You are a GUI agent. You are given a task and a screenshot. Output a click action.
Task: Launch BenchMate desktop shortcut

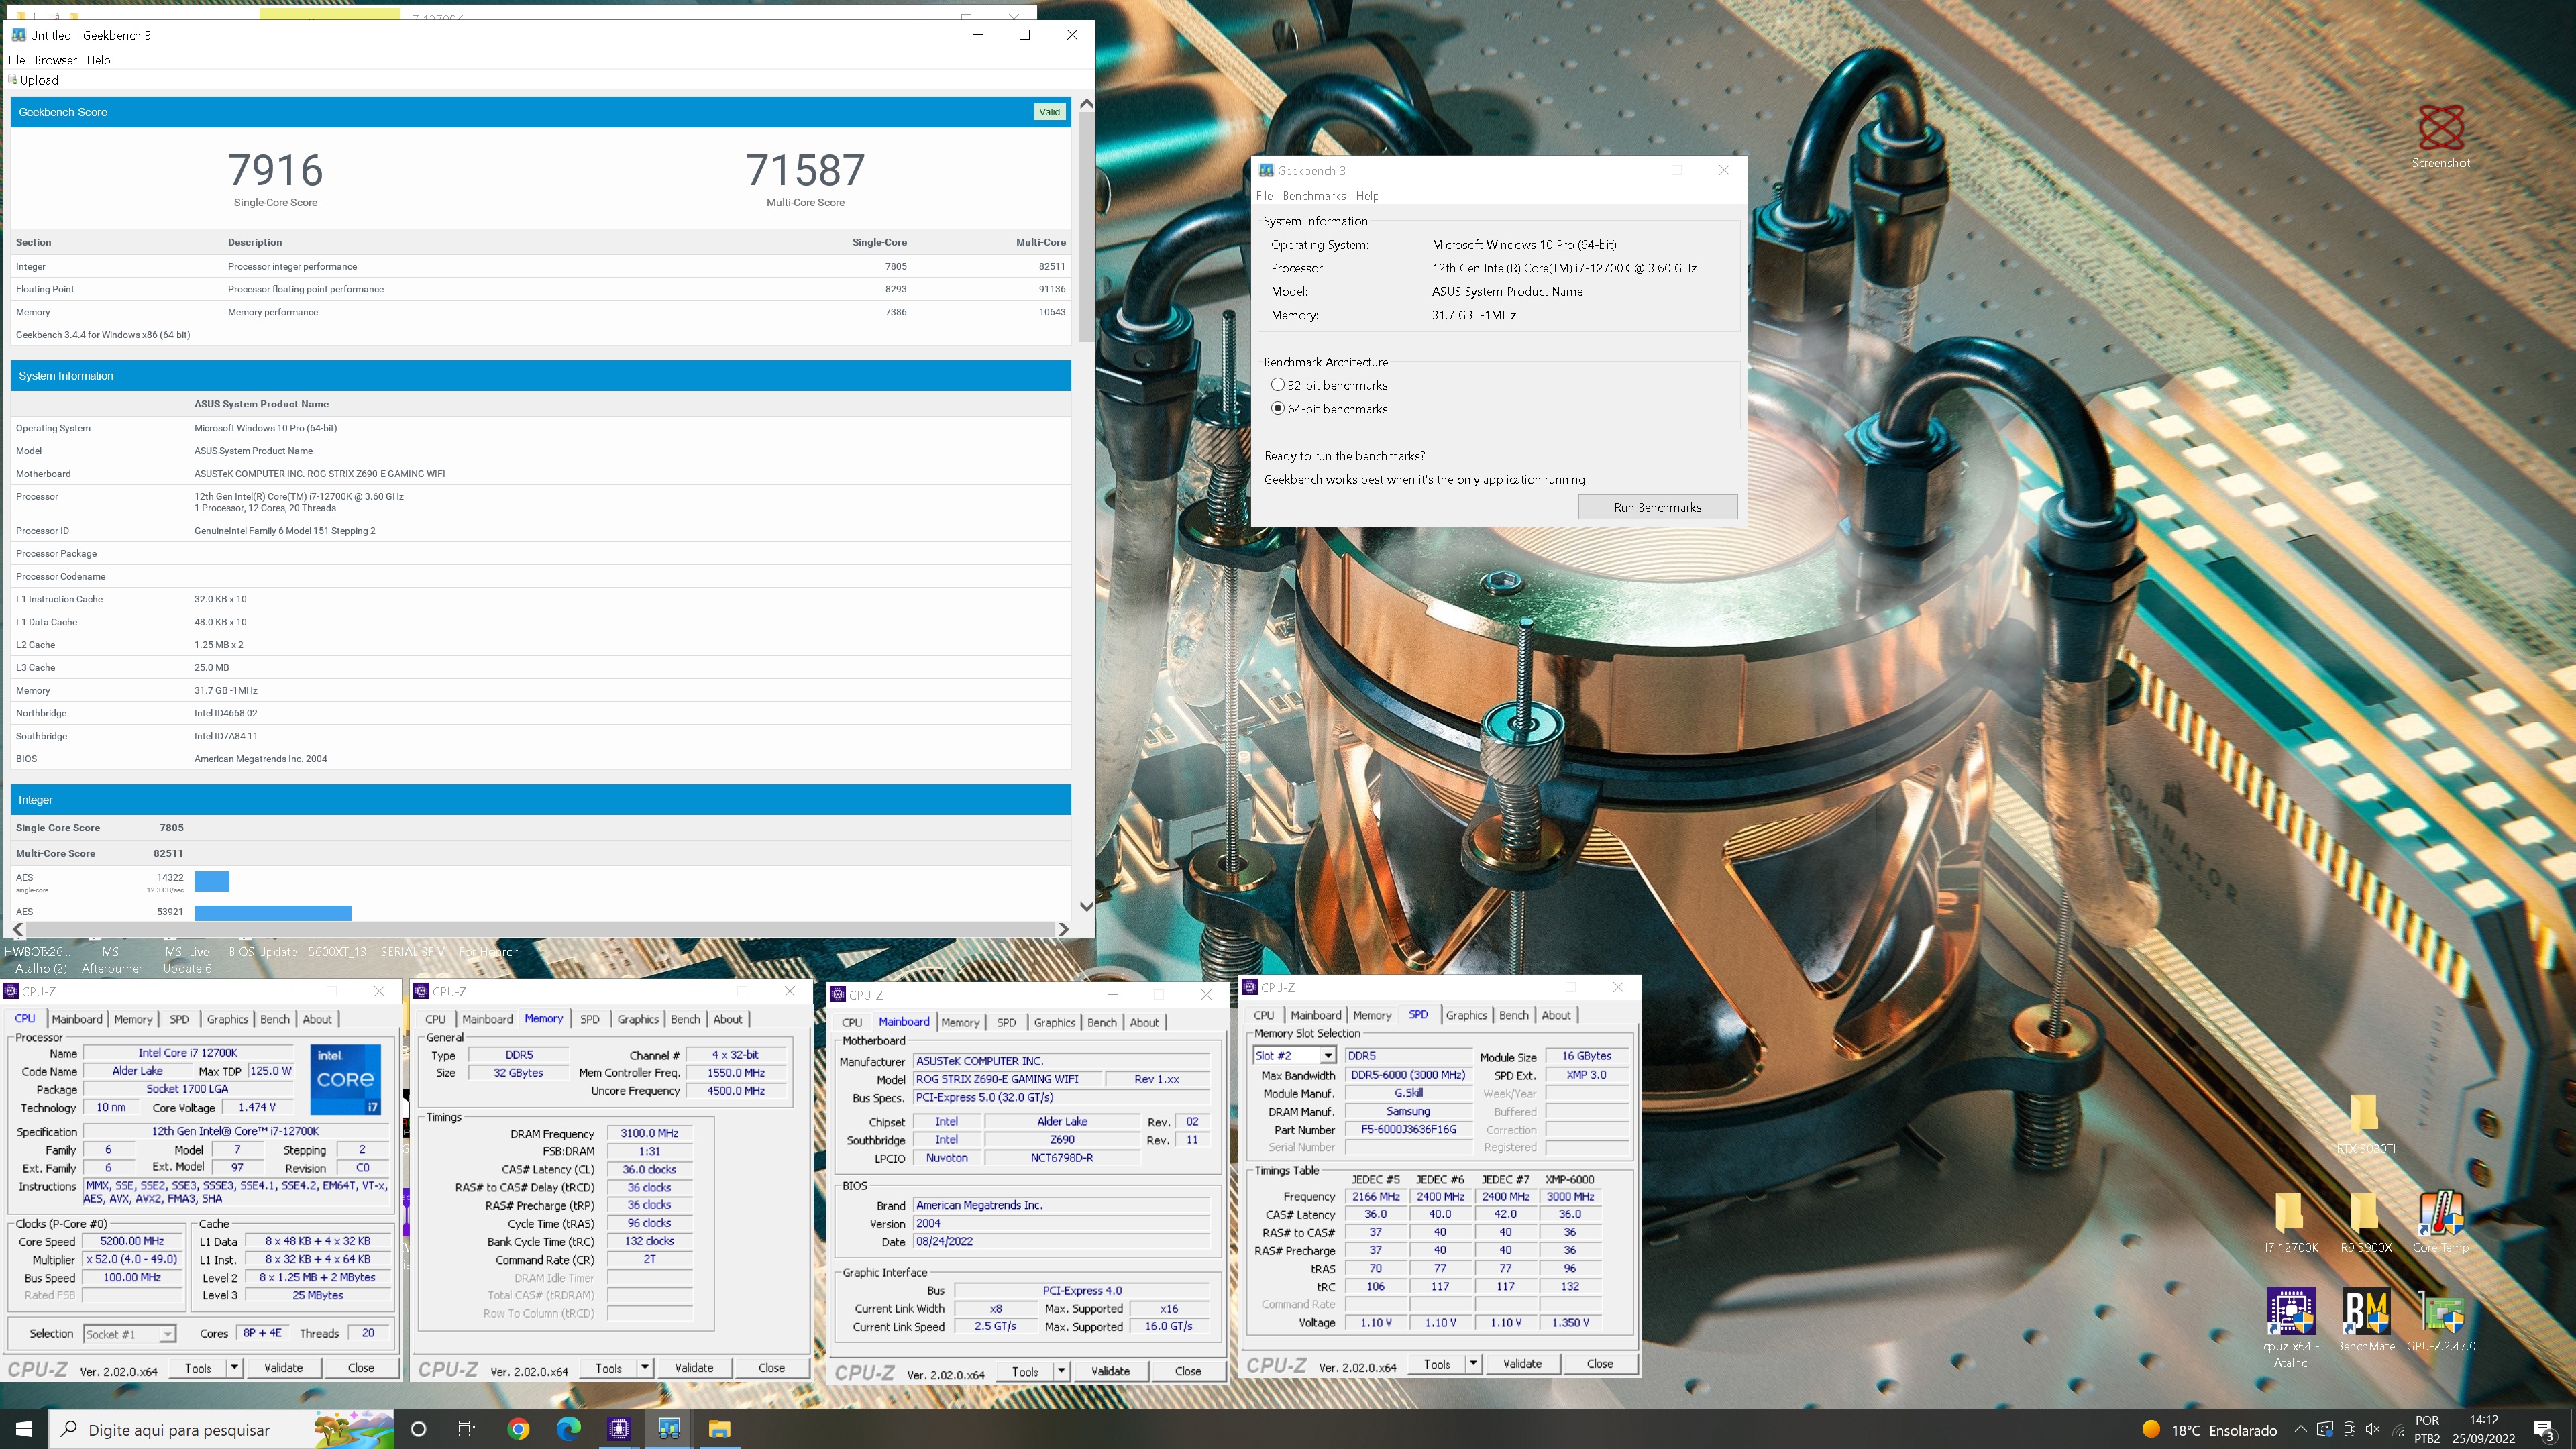point(2365,1320)
